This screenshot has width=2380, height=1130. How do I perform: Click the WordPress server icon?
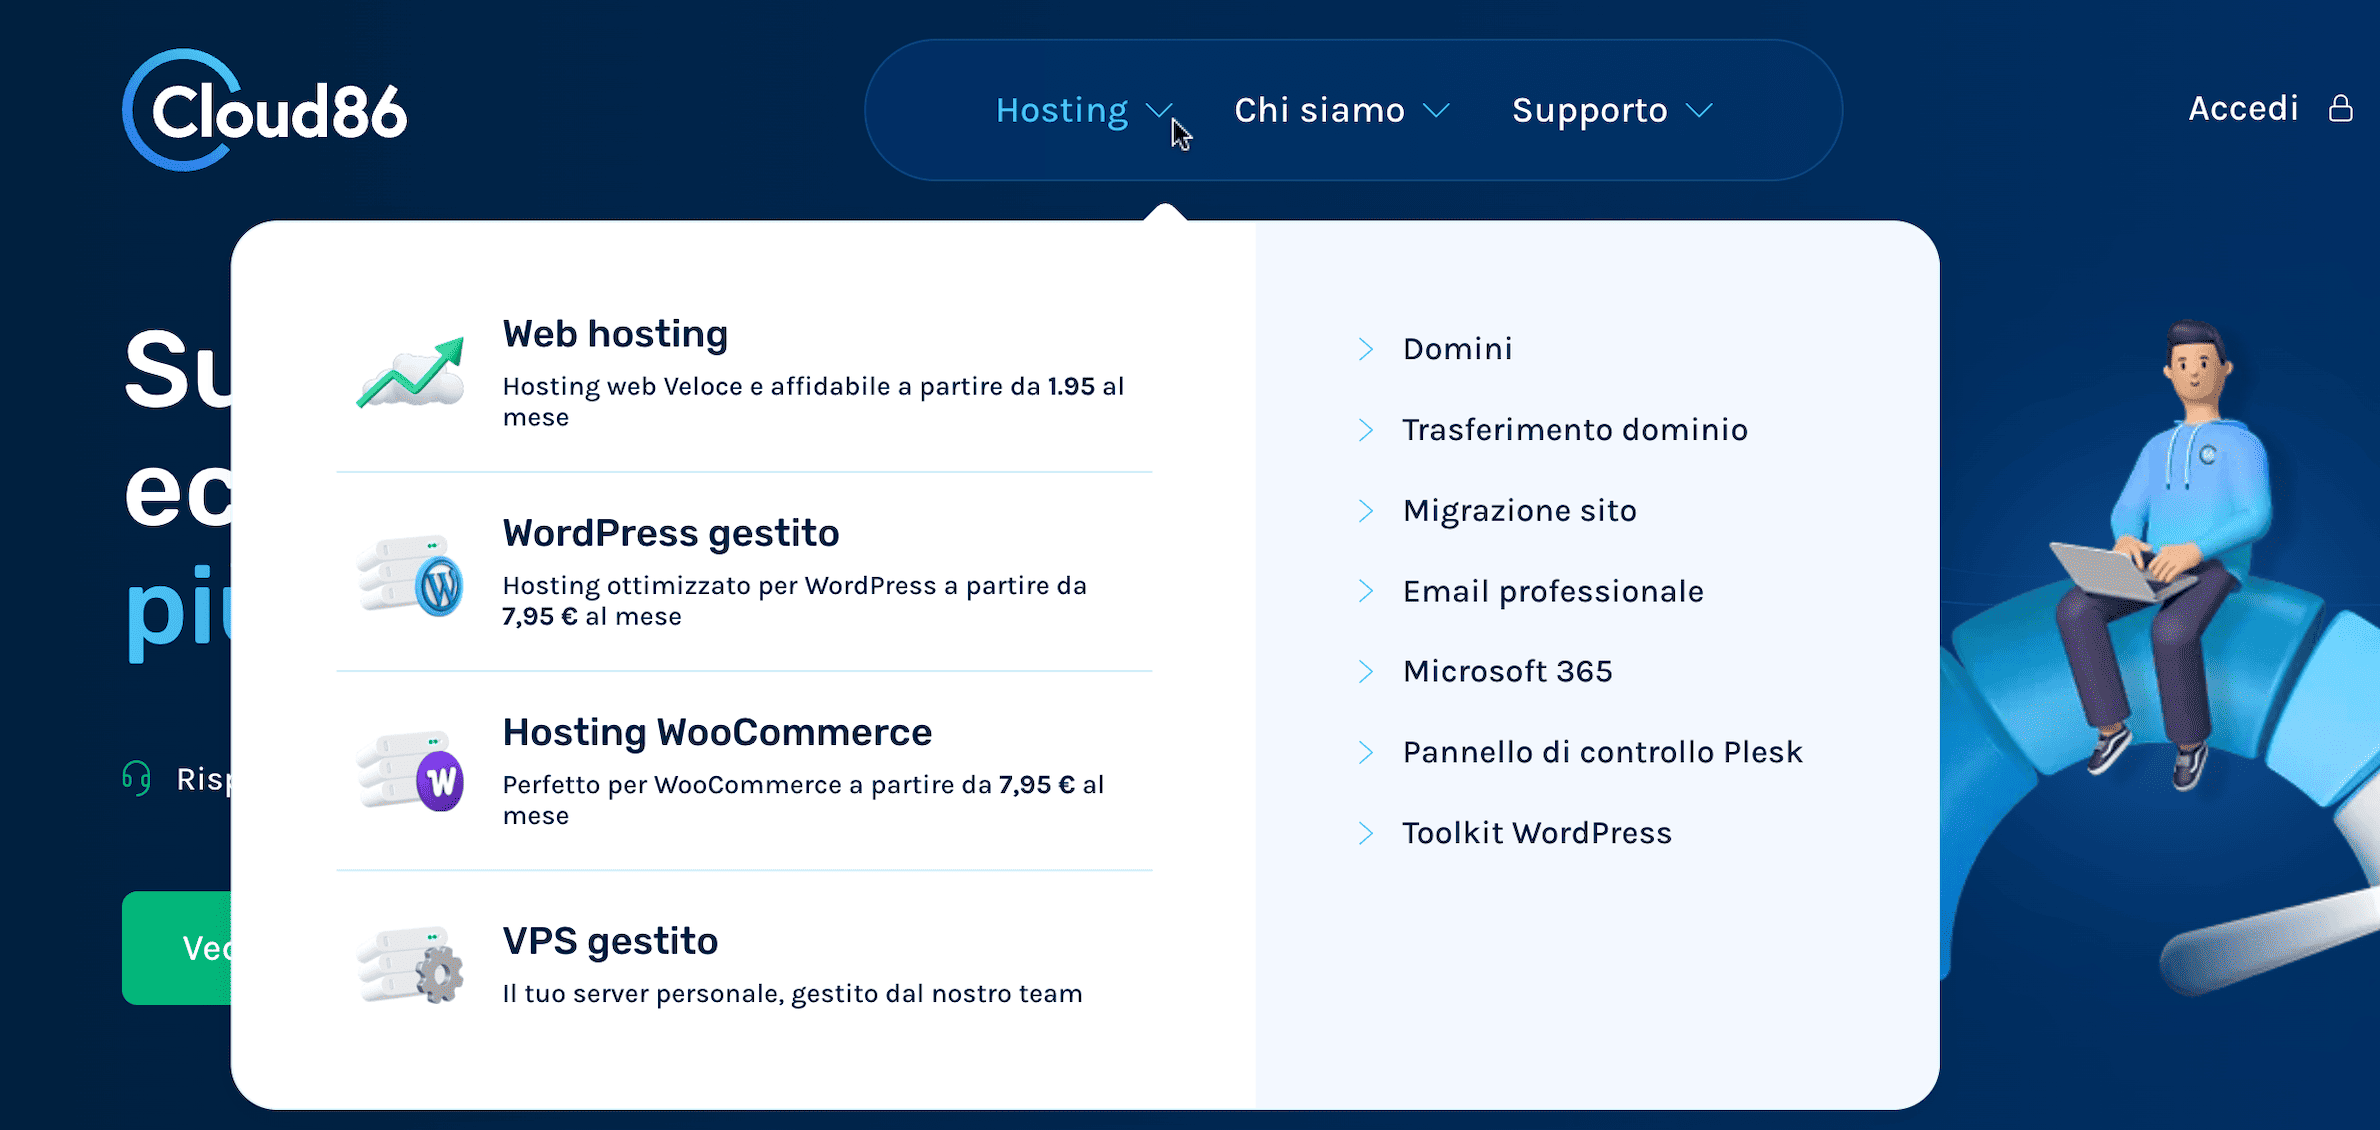coord(411,574)
